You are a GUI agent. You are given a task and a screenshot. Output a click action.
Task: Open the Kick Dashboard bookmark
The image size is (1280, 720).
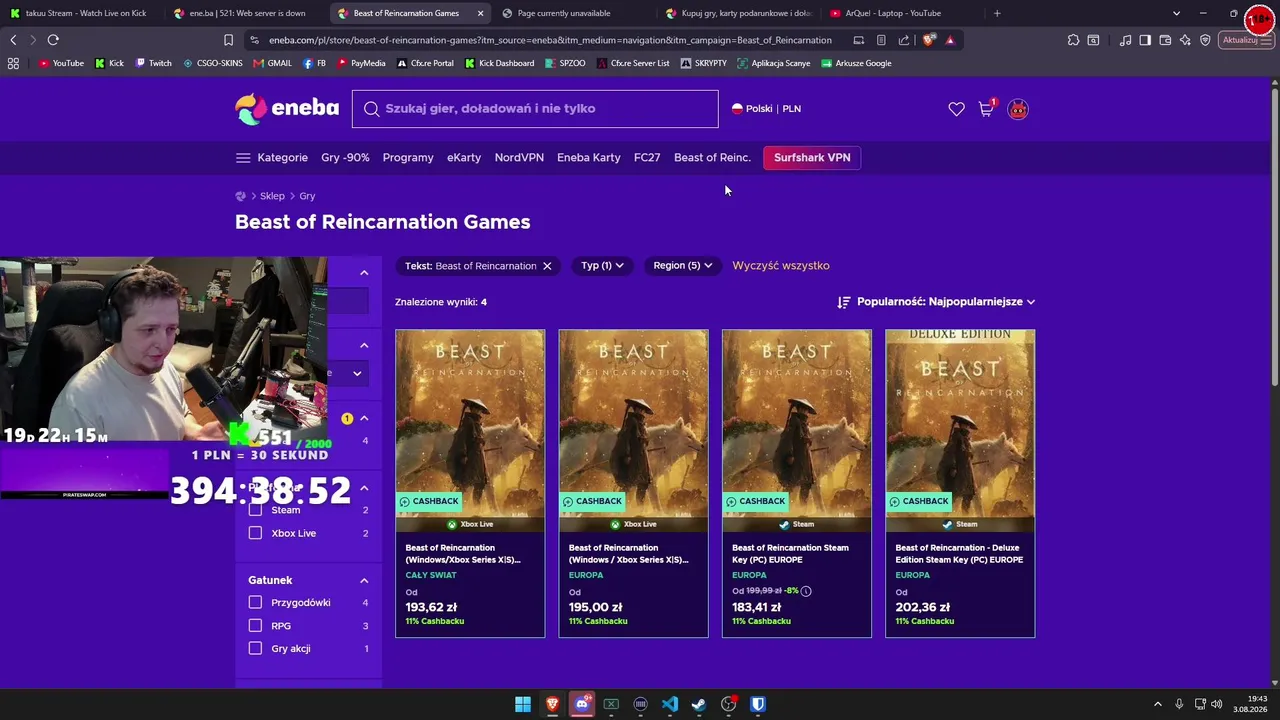point(499,63)
